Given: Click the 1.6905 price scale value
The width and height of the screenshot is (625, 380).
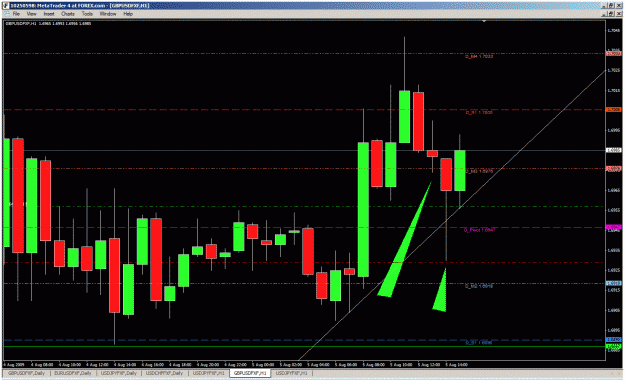Looking at the screenshot, I should (x=614, y=310).
